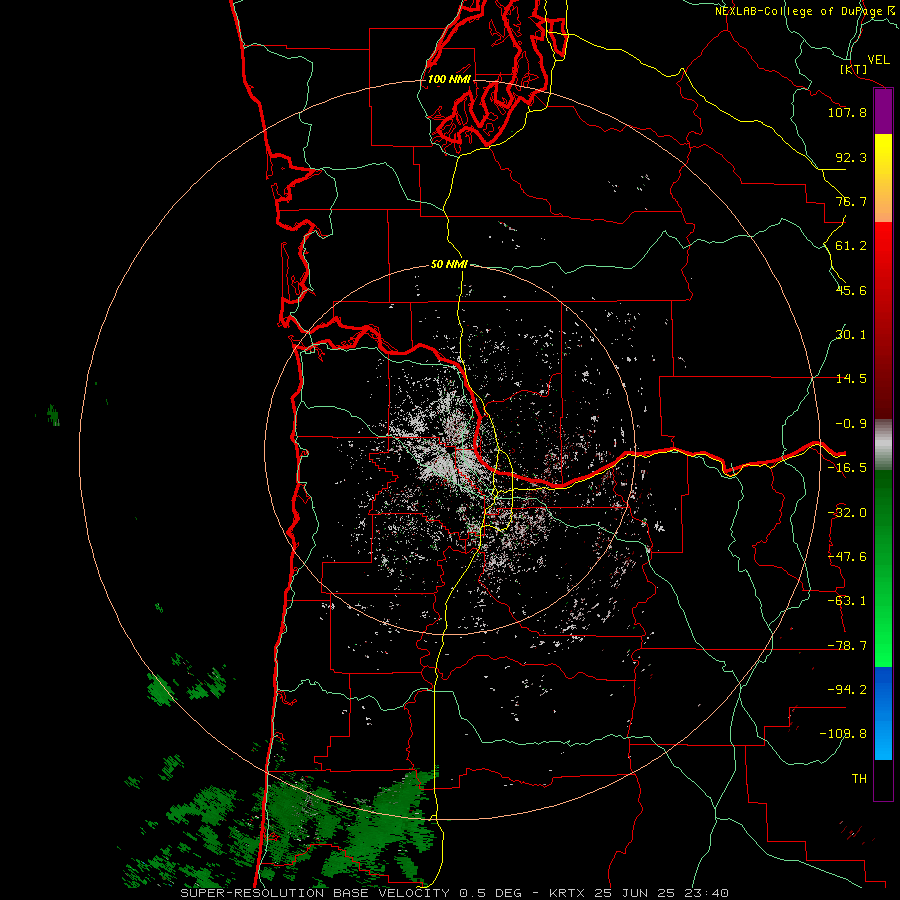Click the -47.6 velocity scale value
This screenshot has width=900, height=900.
tap(847, 557)
